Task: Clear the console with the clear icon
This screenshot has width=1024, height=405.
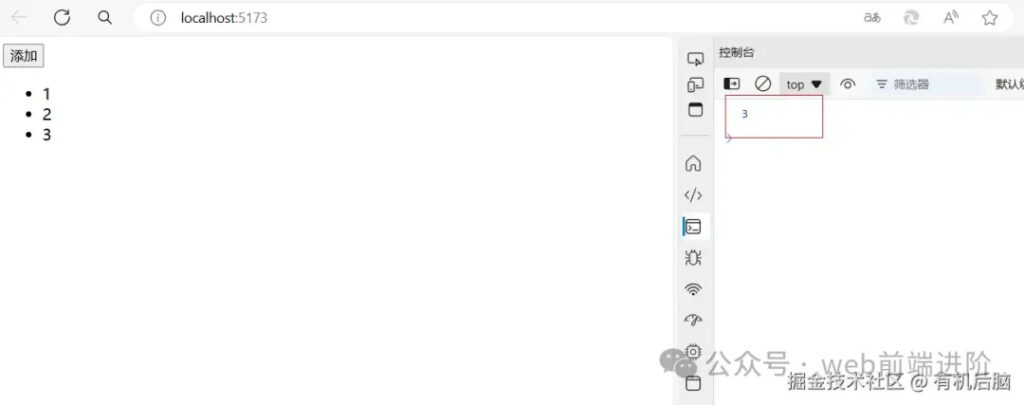Action: click(x=763, y=84)
